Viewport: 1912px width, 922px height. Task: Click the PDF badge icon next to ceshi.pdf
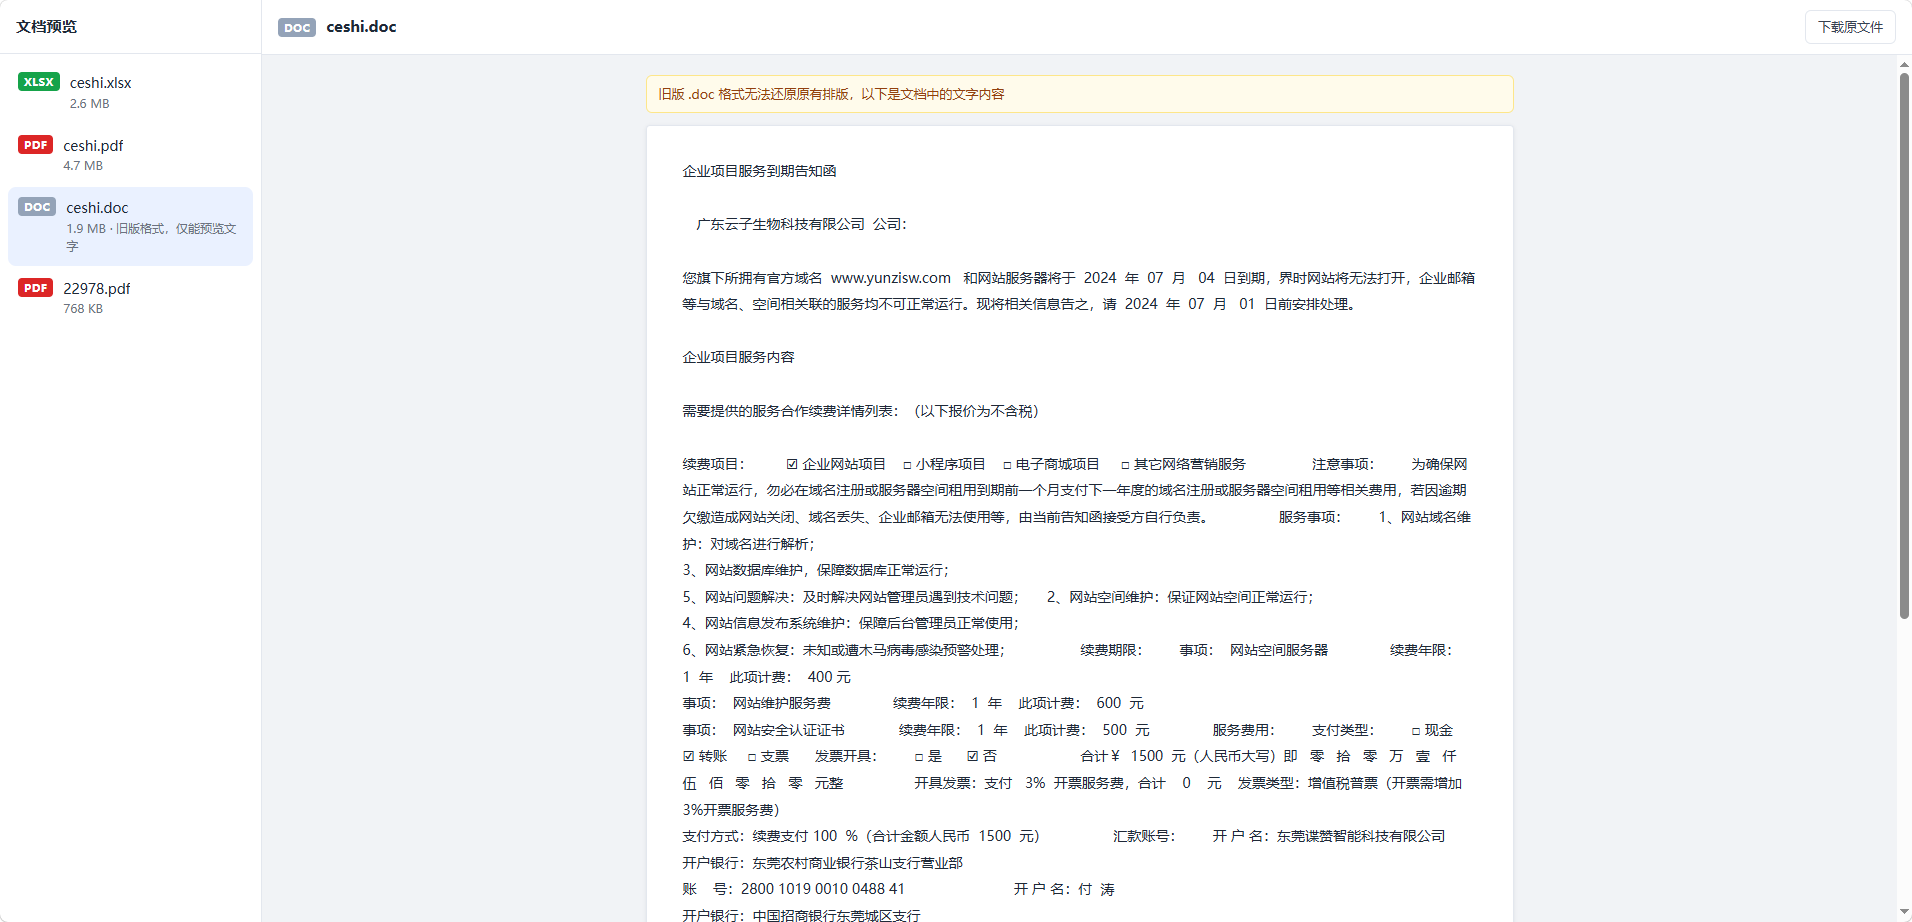coord(36,145)
